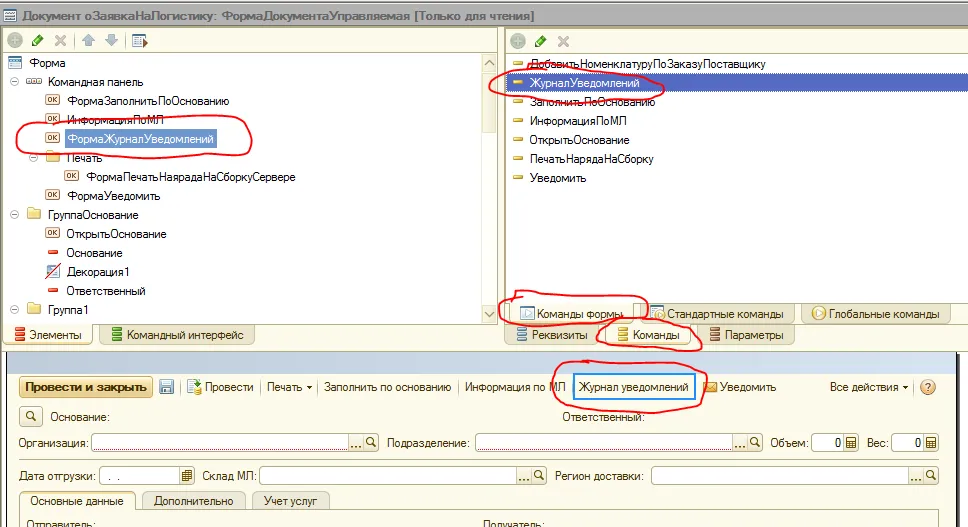
Task: Select ФормаПечатьНарядаНаСборкуСервере tree item
Action: coord(191,176)
